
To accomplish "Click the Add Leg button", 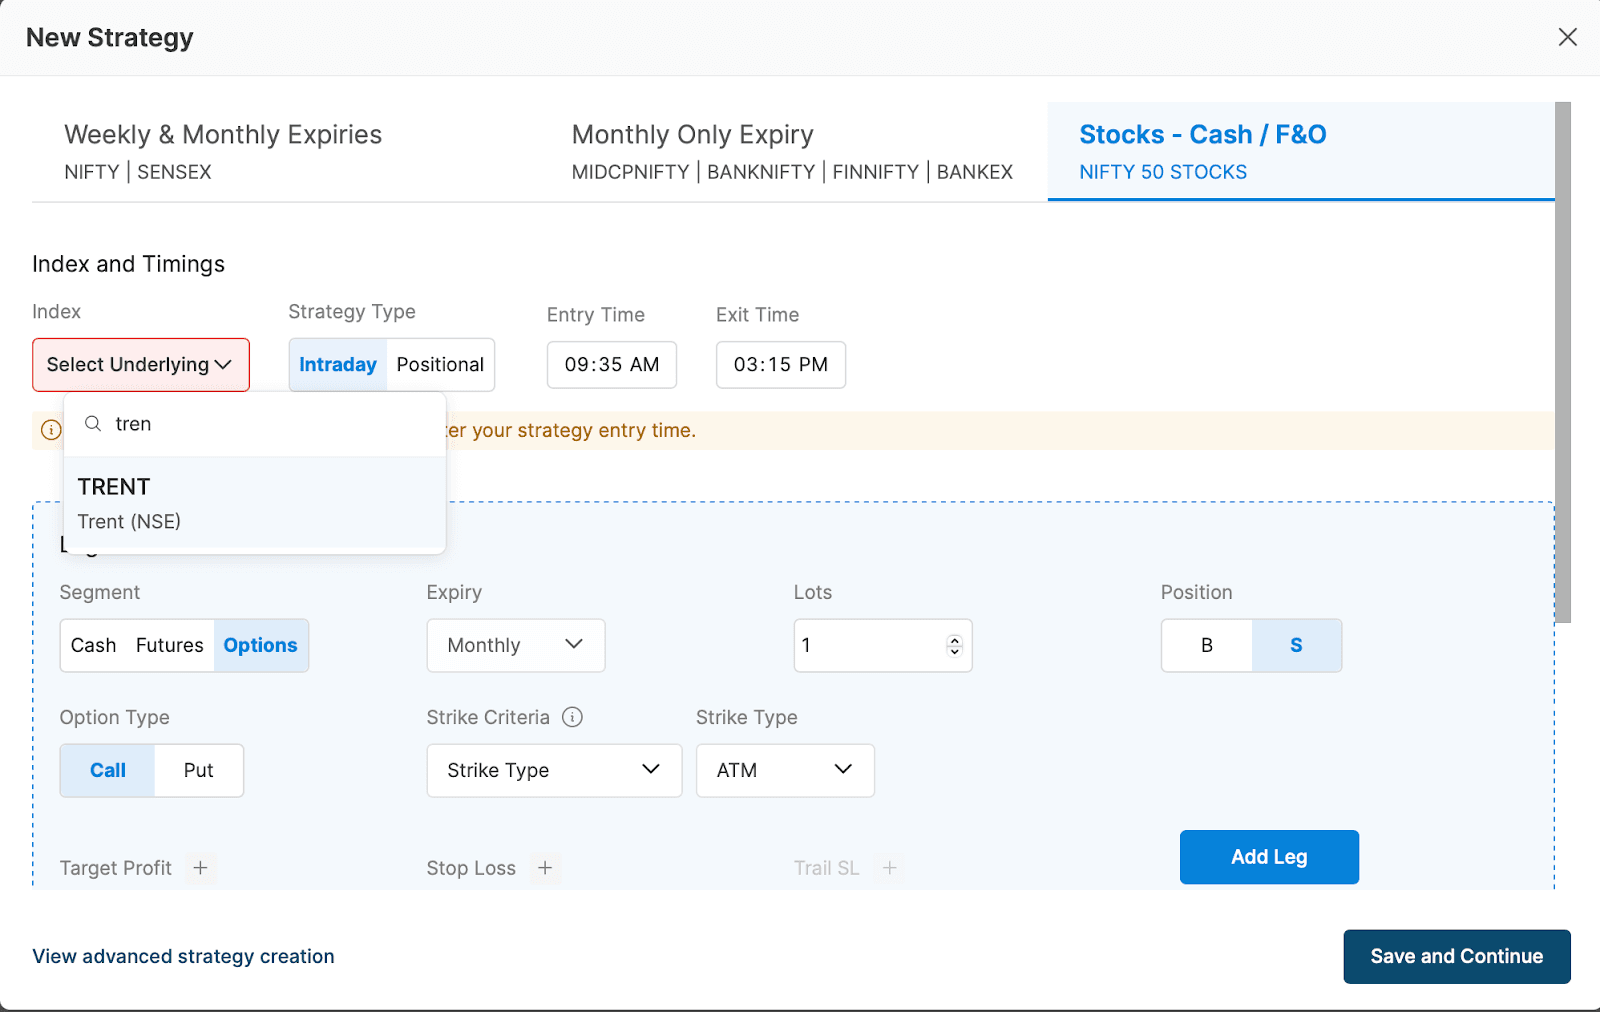I will 1269,857.
